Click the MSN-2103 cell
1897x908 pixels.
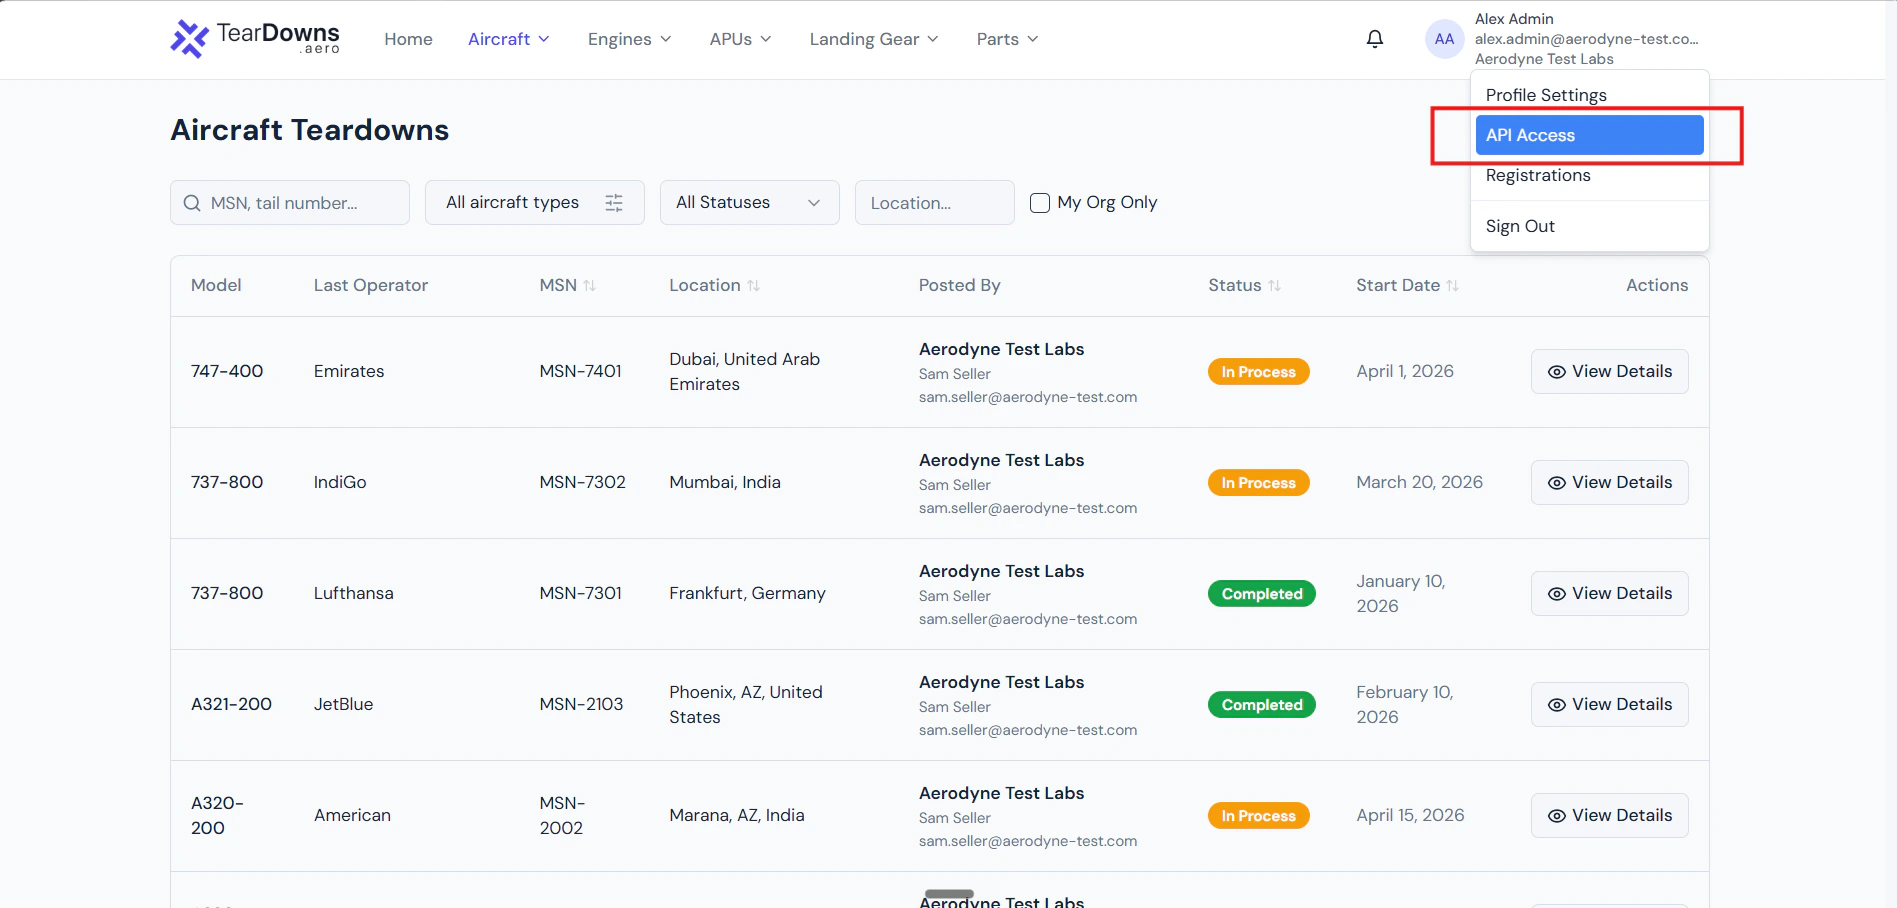[581, 704]
